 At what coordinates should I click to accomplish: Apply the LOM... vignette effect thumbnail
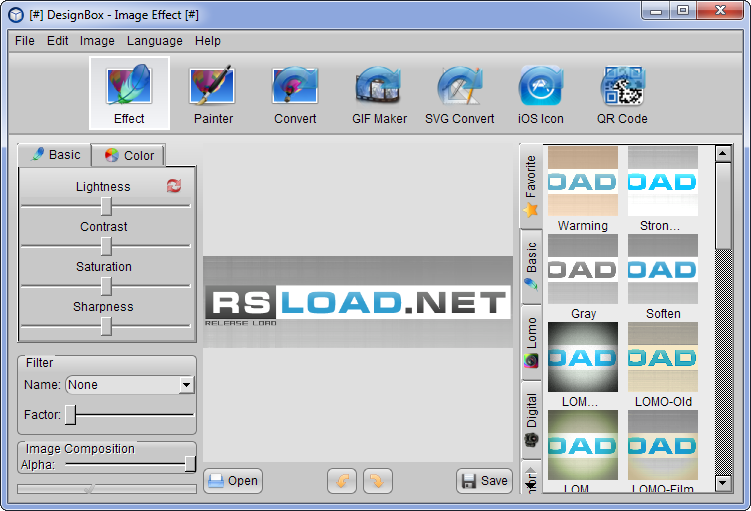coord(583,357)
